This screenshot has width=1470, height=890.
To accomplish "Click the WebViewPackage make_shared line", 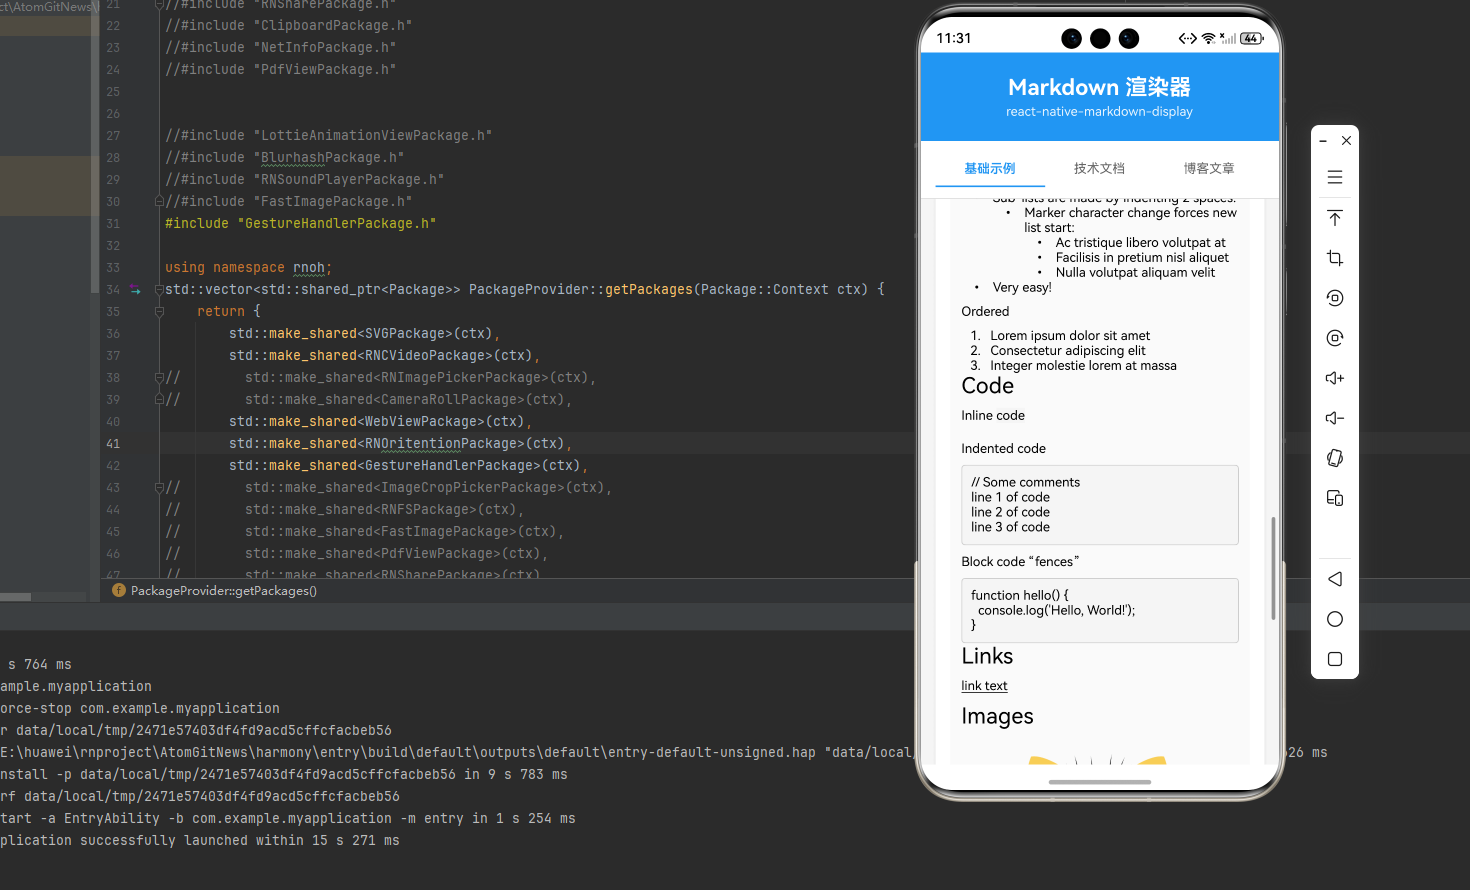I will [x=380, y=422].
